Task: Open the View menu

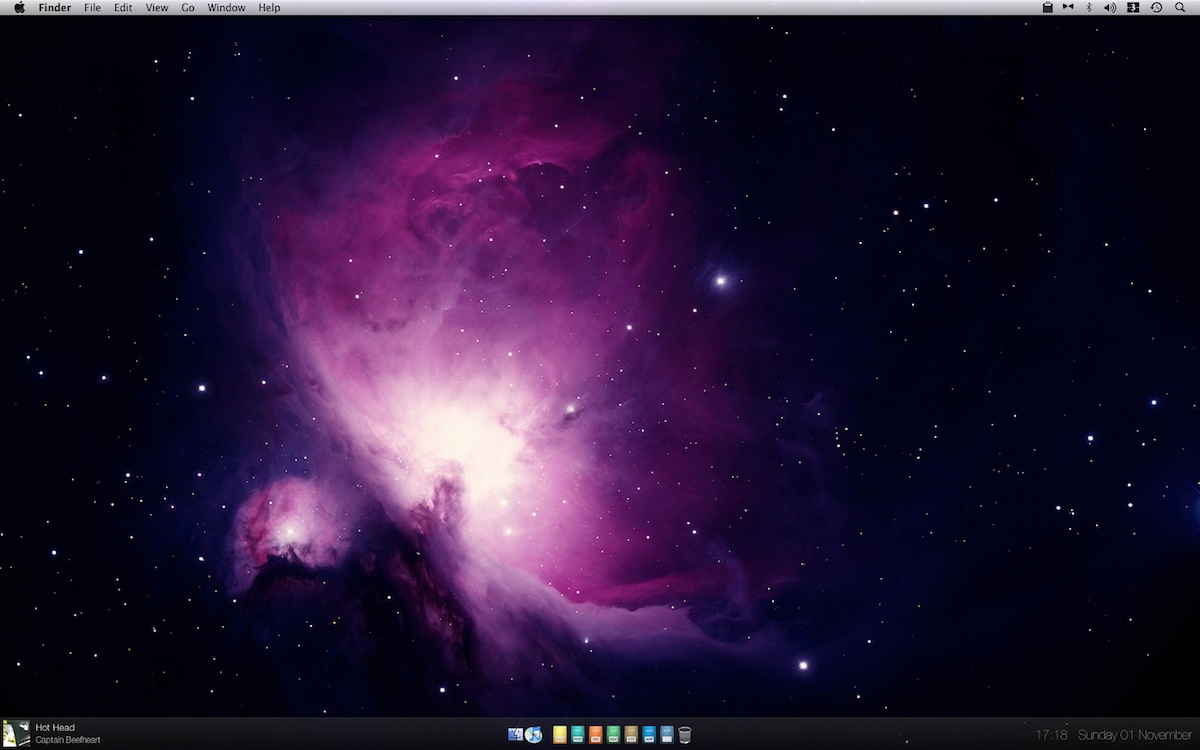Action: click(157, 7)
